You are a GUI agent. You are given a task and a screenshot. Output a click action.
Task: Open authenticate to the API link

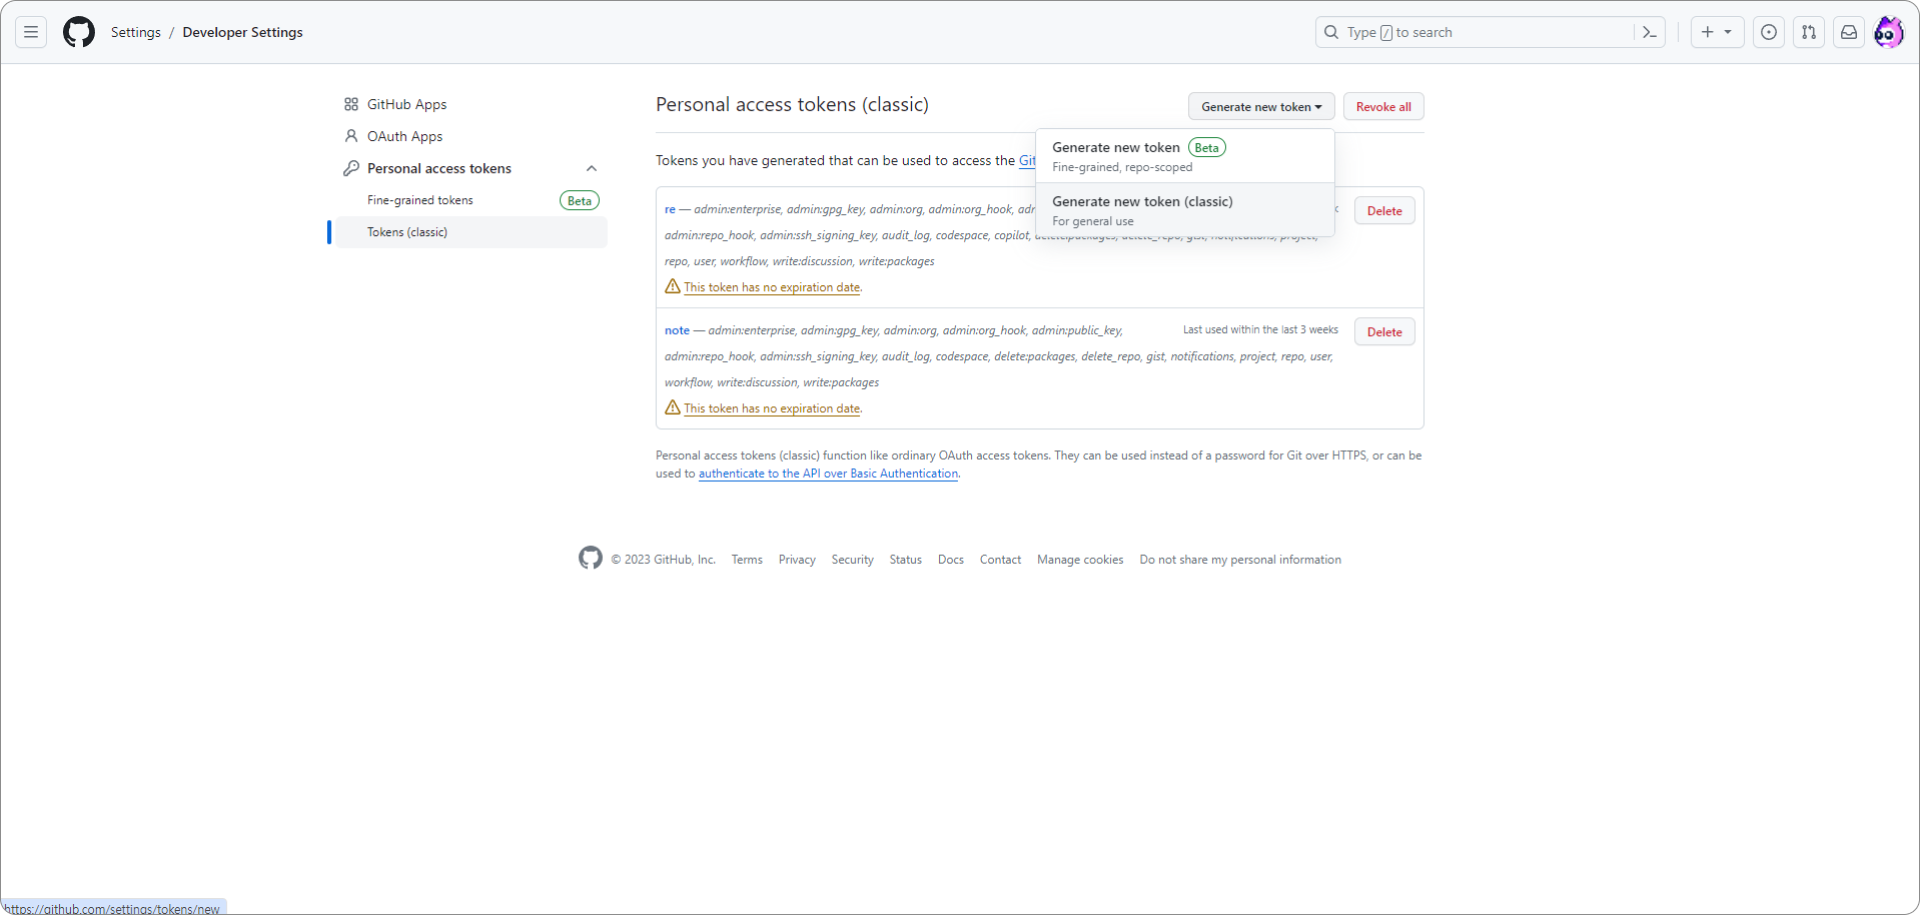[x=828, y=474]
